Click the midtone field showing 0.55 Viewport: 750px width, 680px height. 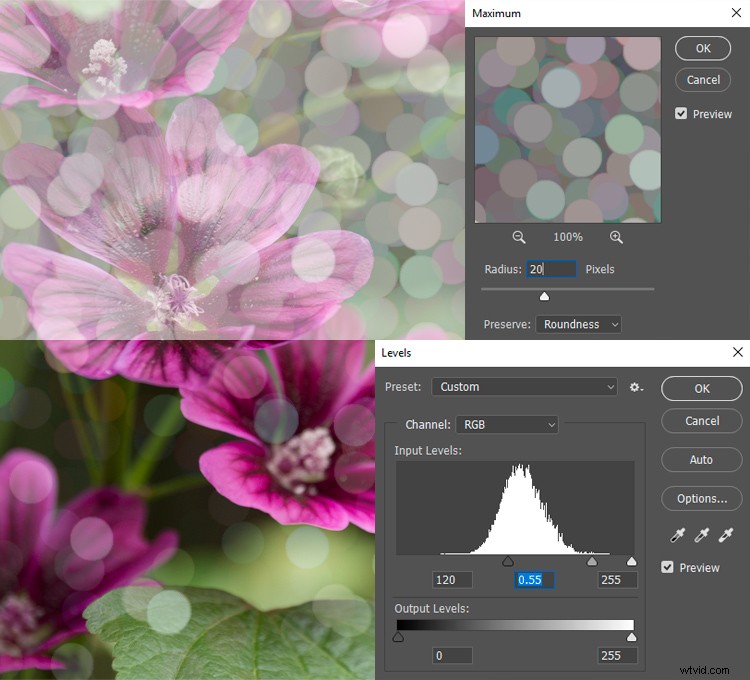tap(534, 580)
